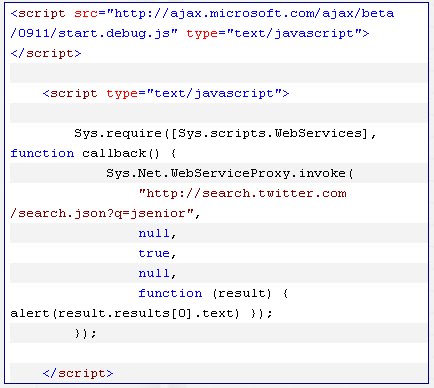This screenshot has width=434, height=388.
Task: Click the 'http://search.twitter.com' string
Action: (x=246, y=194)
